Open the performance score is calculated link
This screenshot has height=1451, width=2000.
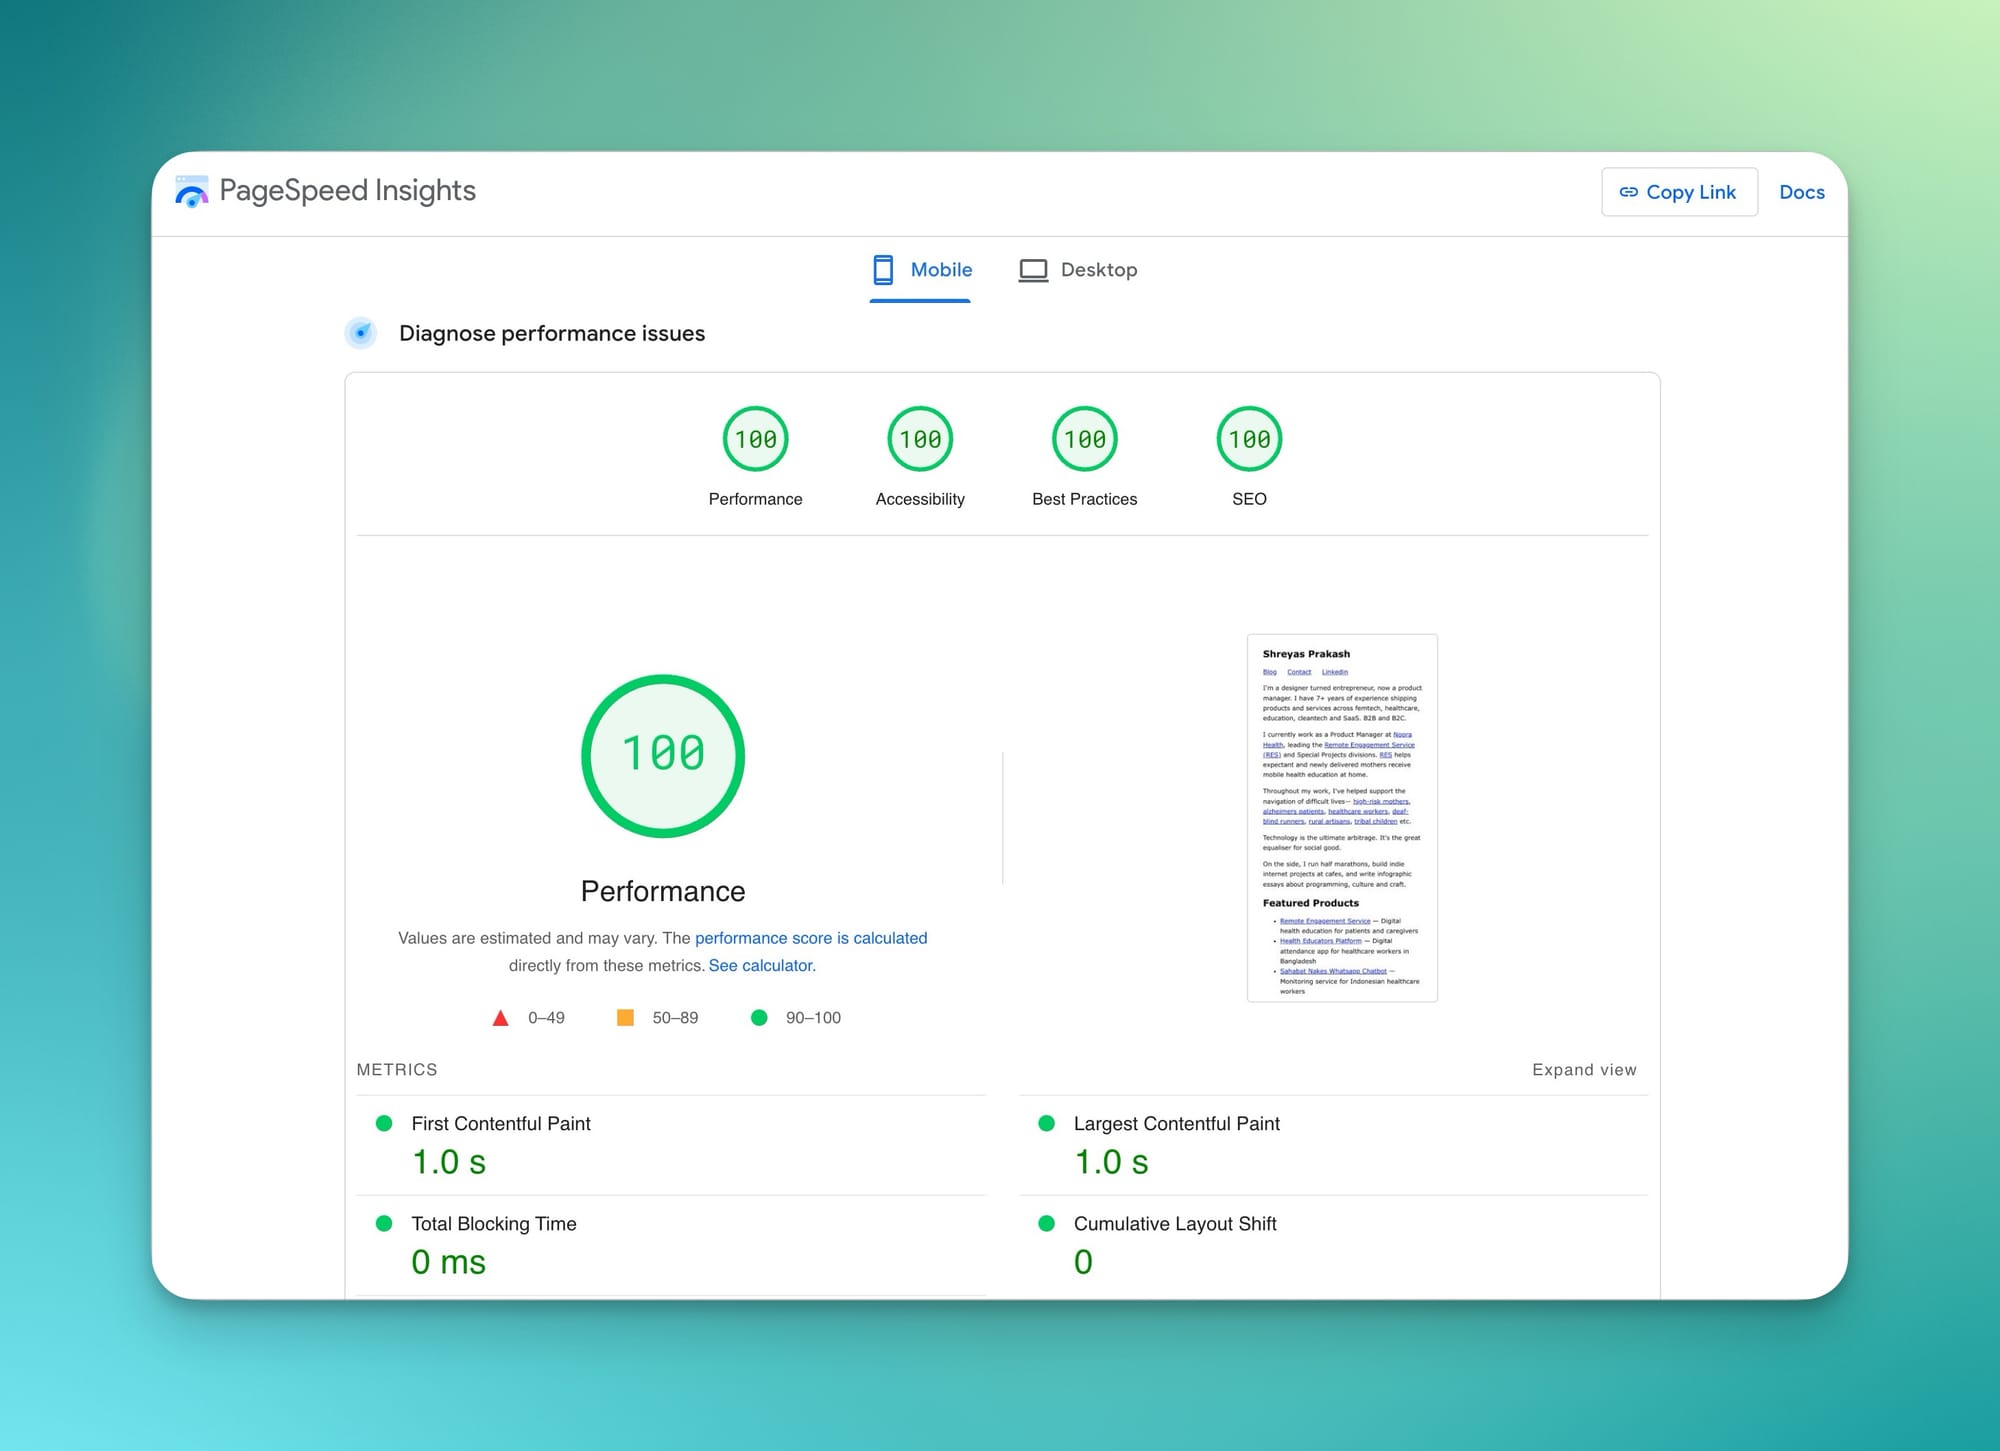pos(810,938)
